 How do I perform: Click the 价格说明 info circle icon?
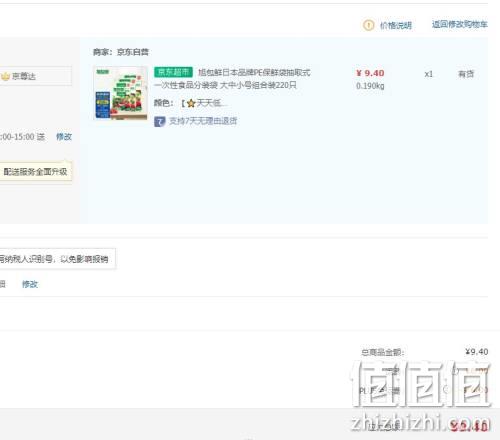tap(368, 25)
